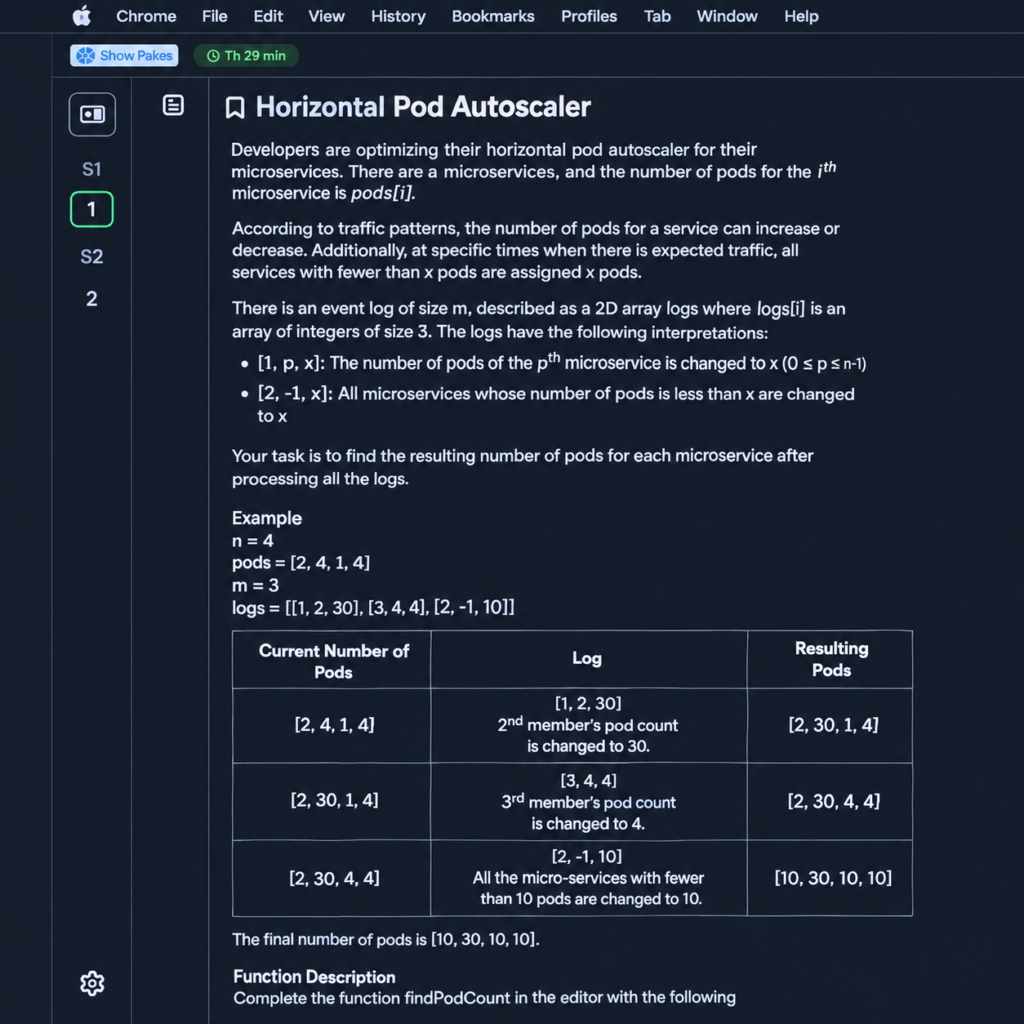Image resolution: width=1024 pixels, height=1024 pixels.
Task: Select question 1 in the sidebar
Action: coord(91,210)
